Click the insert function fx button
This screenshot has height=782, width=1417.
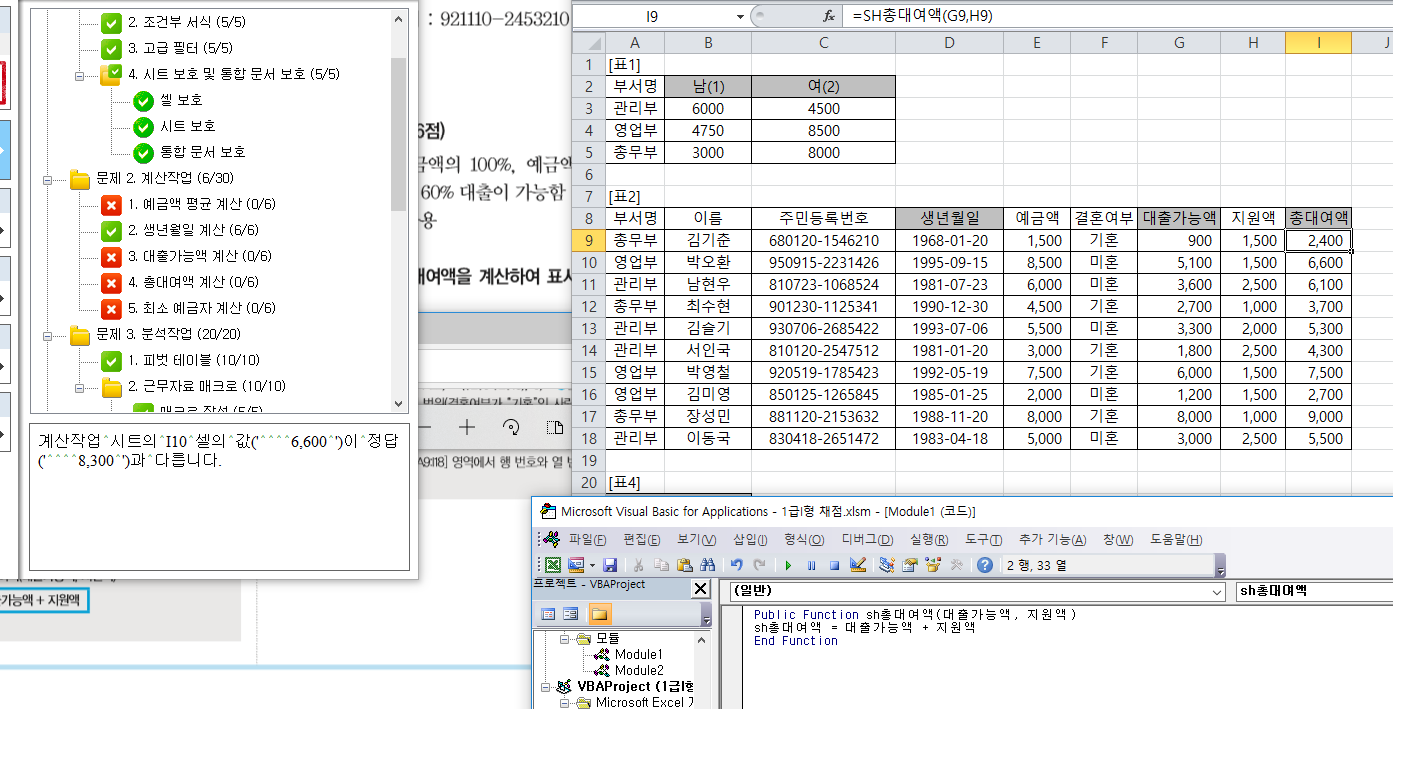tap(828, 16)
